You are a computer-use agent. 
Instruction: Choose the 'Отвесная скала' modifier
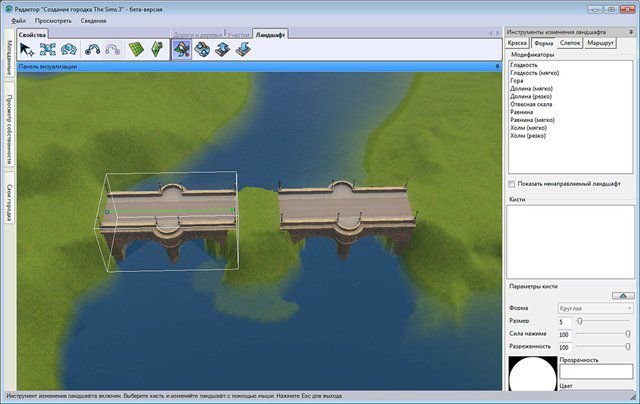(x=532, y=104)
